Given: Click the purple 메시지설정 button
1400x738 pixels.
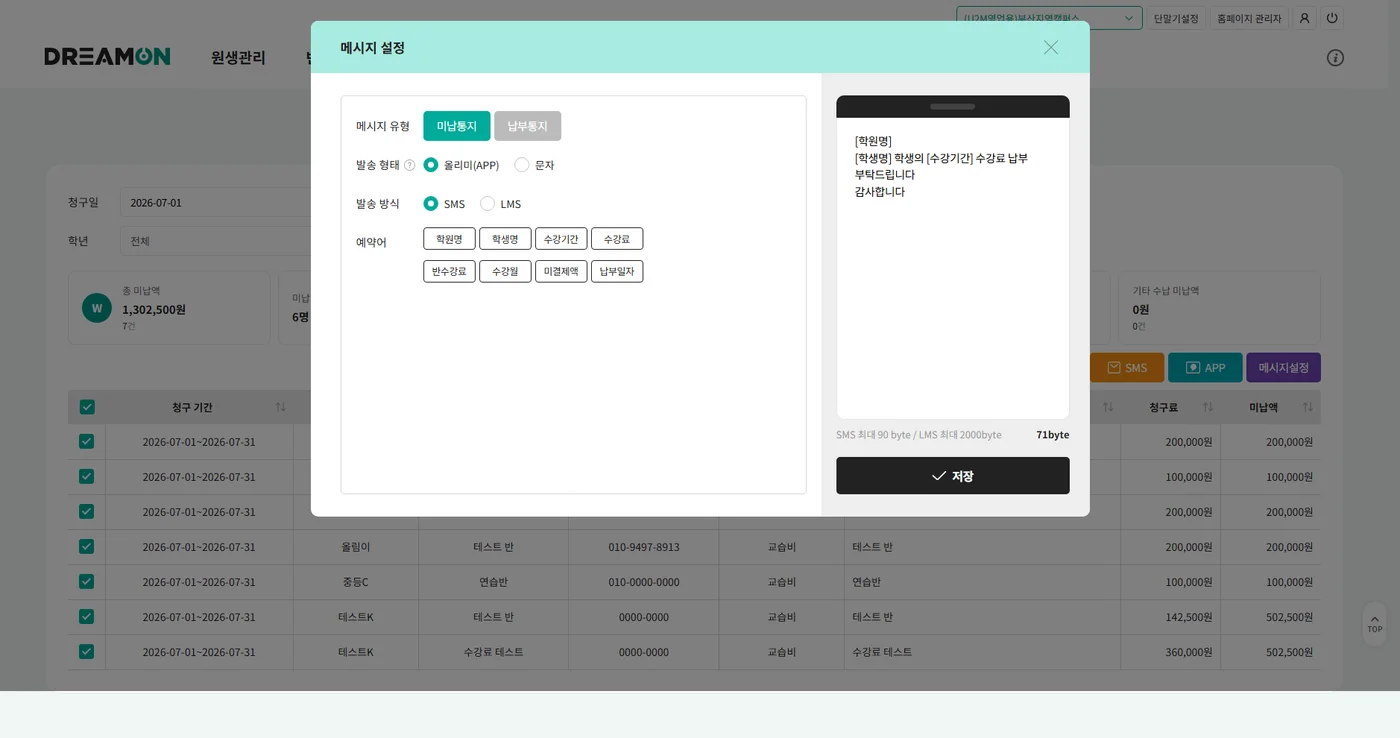Looking at the screenshot, I should 1283,368.
